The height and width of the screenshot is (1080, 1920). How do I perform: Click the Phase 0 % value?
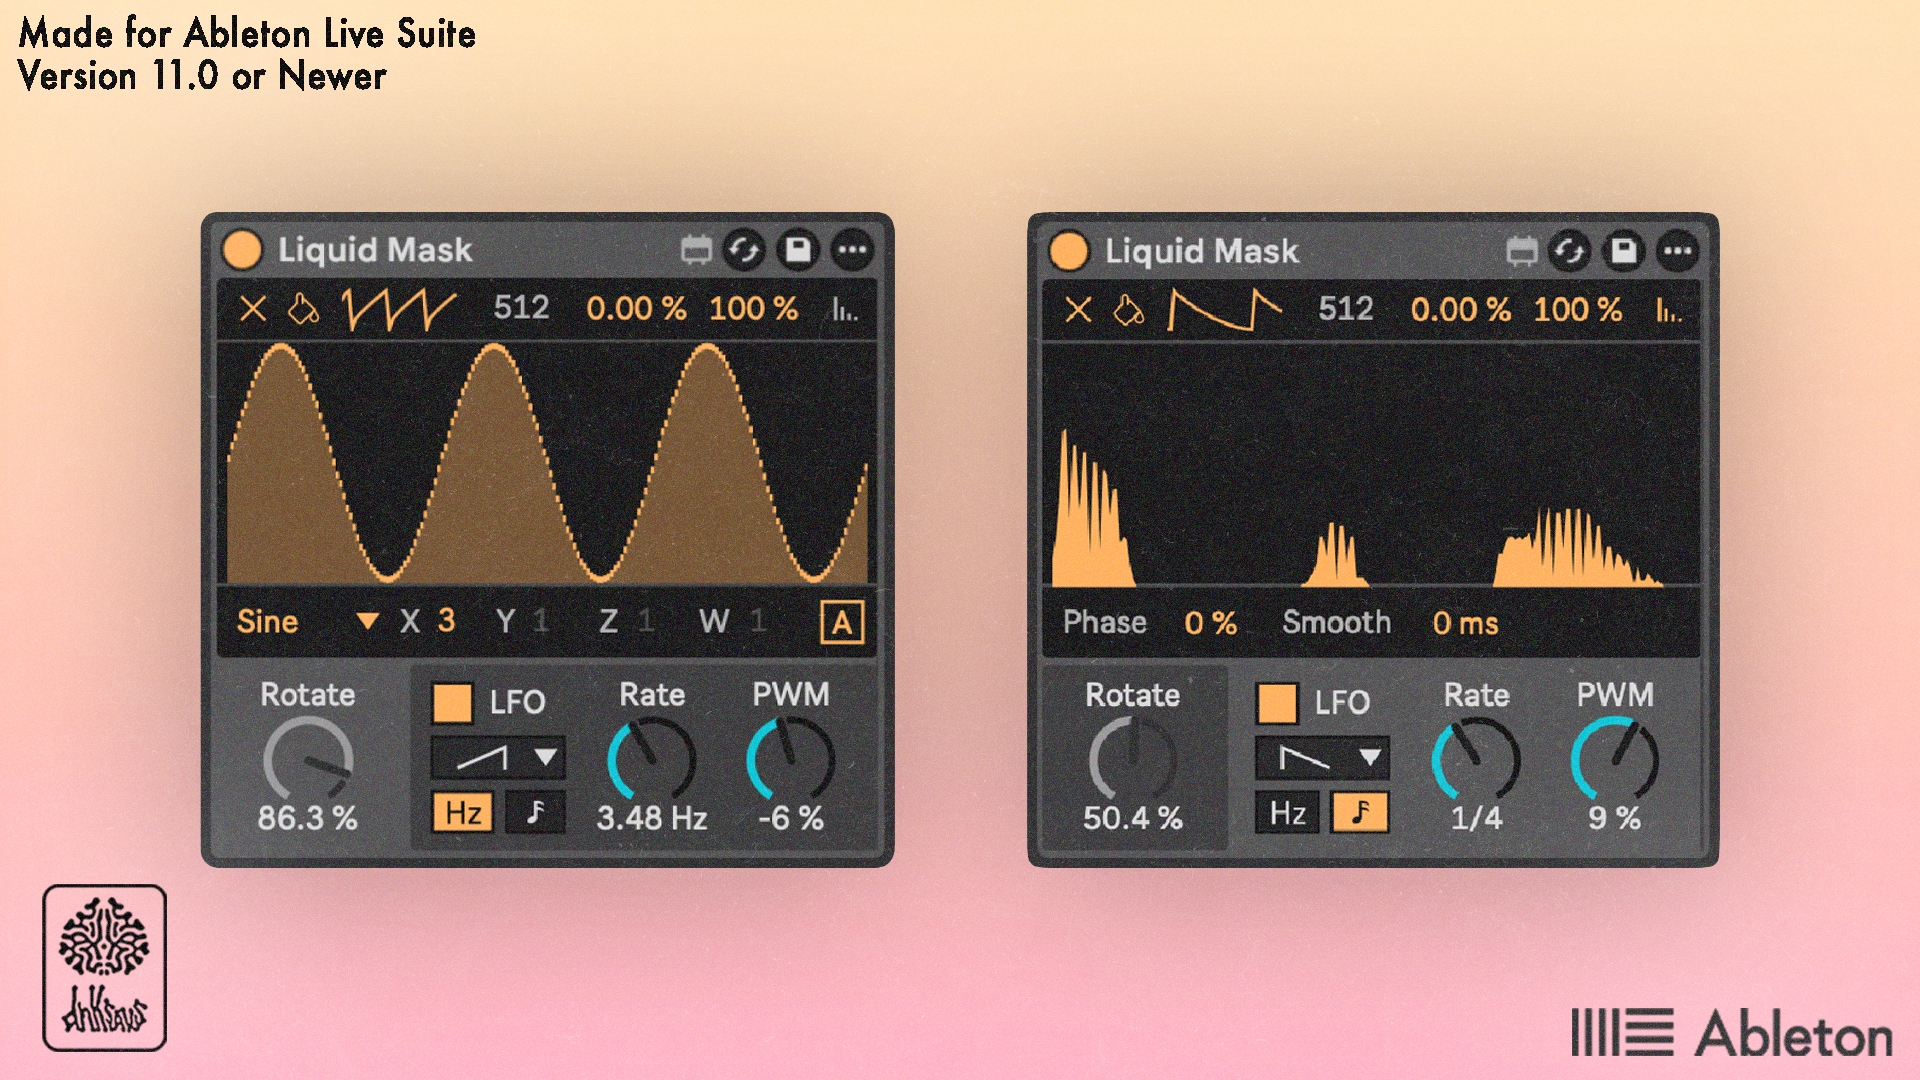coord(1210,623)
